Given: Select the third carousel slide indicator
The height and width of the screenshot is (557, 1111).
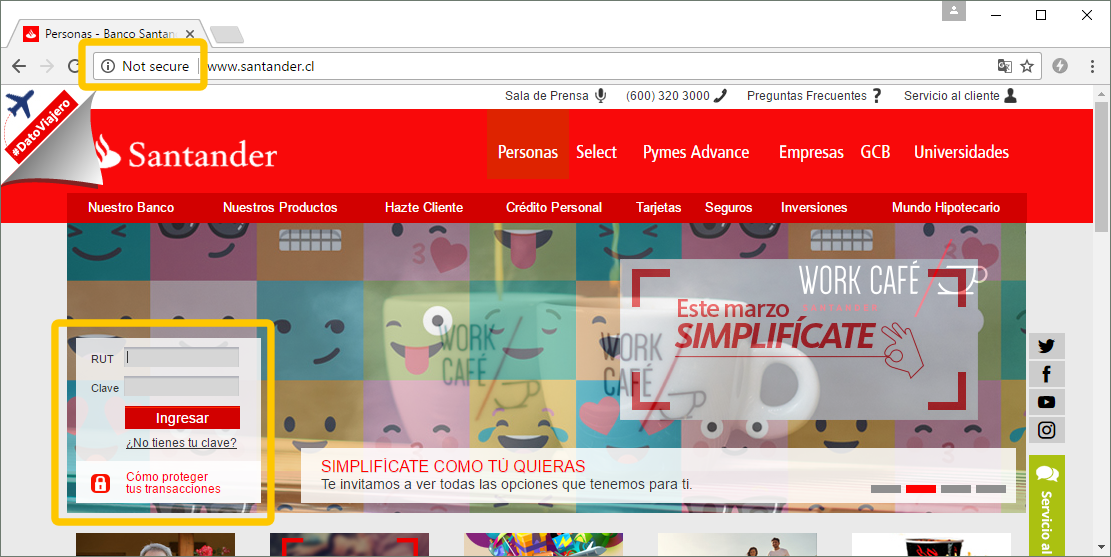Looking at the screenshot, I should [956, 489].
